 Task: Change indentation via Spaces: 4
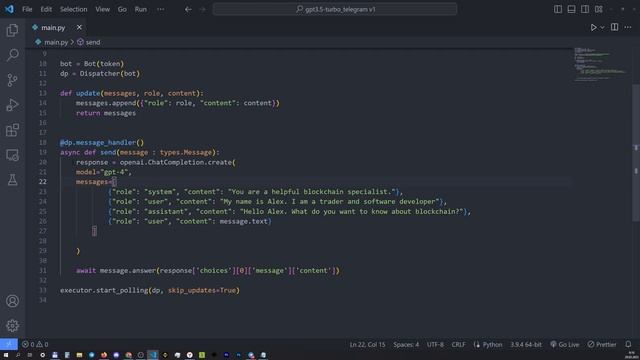click(406, 344)
